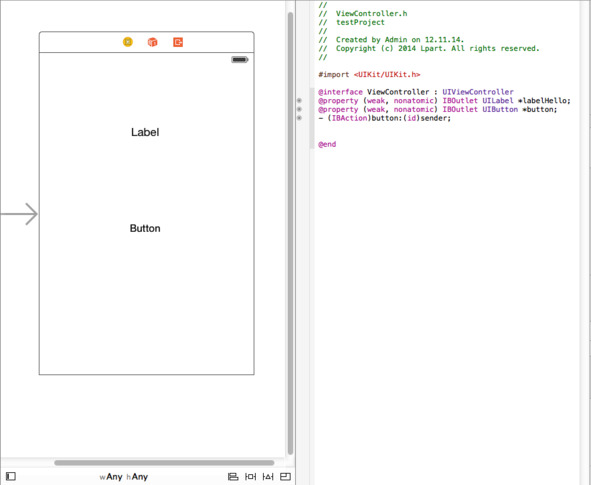Click the red Exit icon in scene dock

tap(178, 42)
